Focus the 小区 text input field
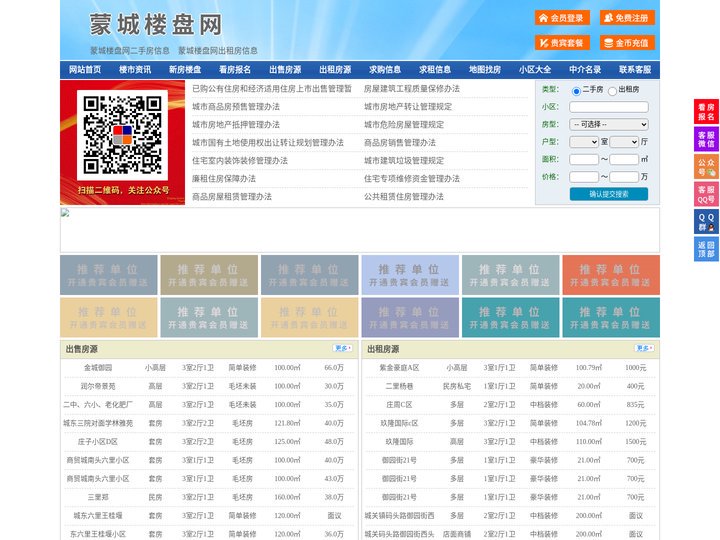Viewport: 720px width, 540px height. coord(609,107)
